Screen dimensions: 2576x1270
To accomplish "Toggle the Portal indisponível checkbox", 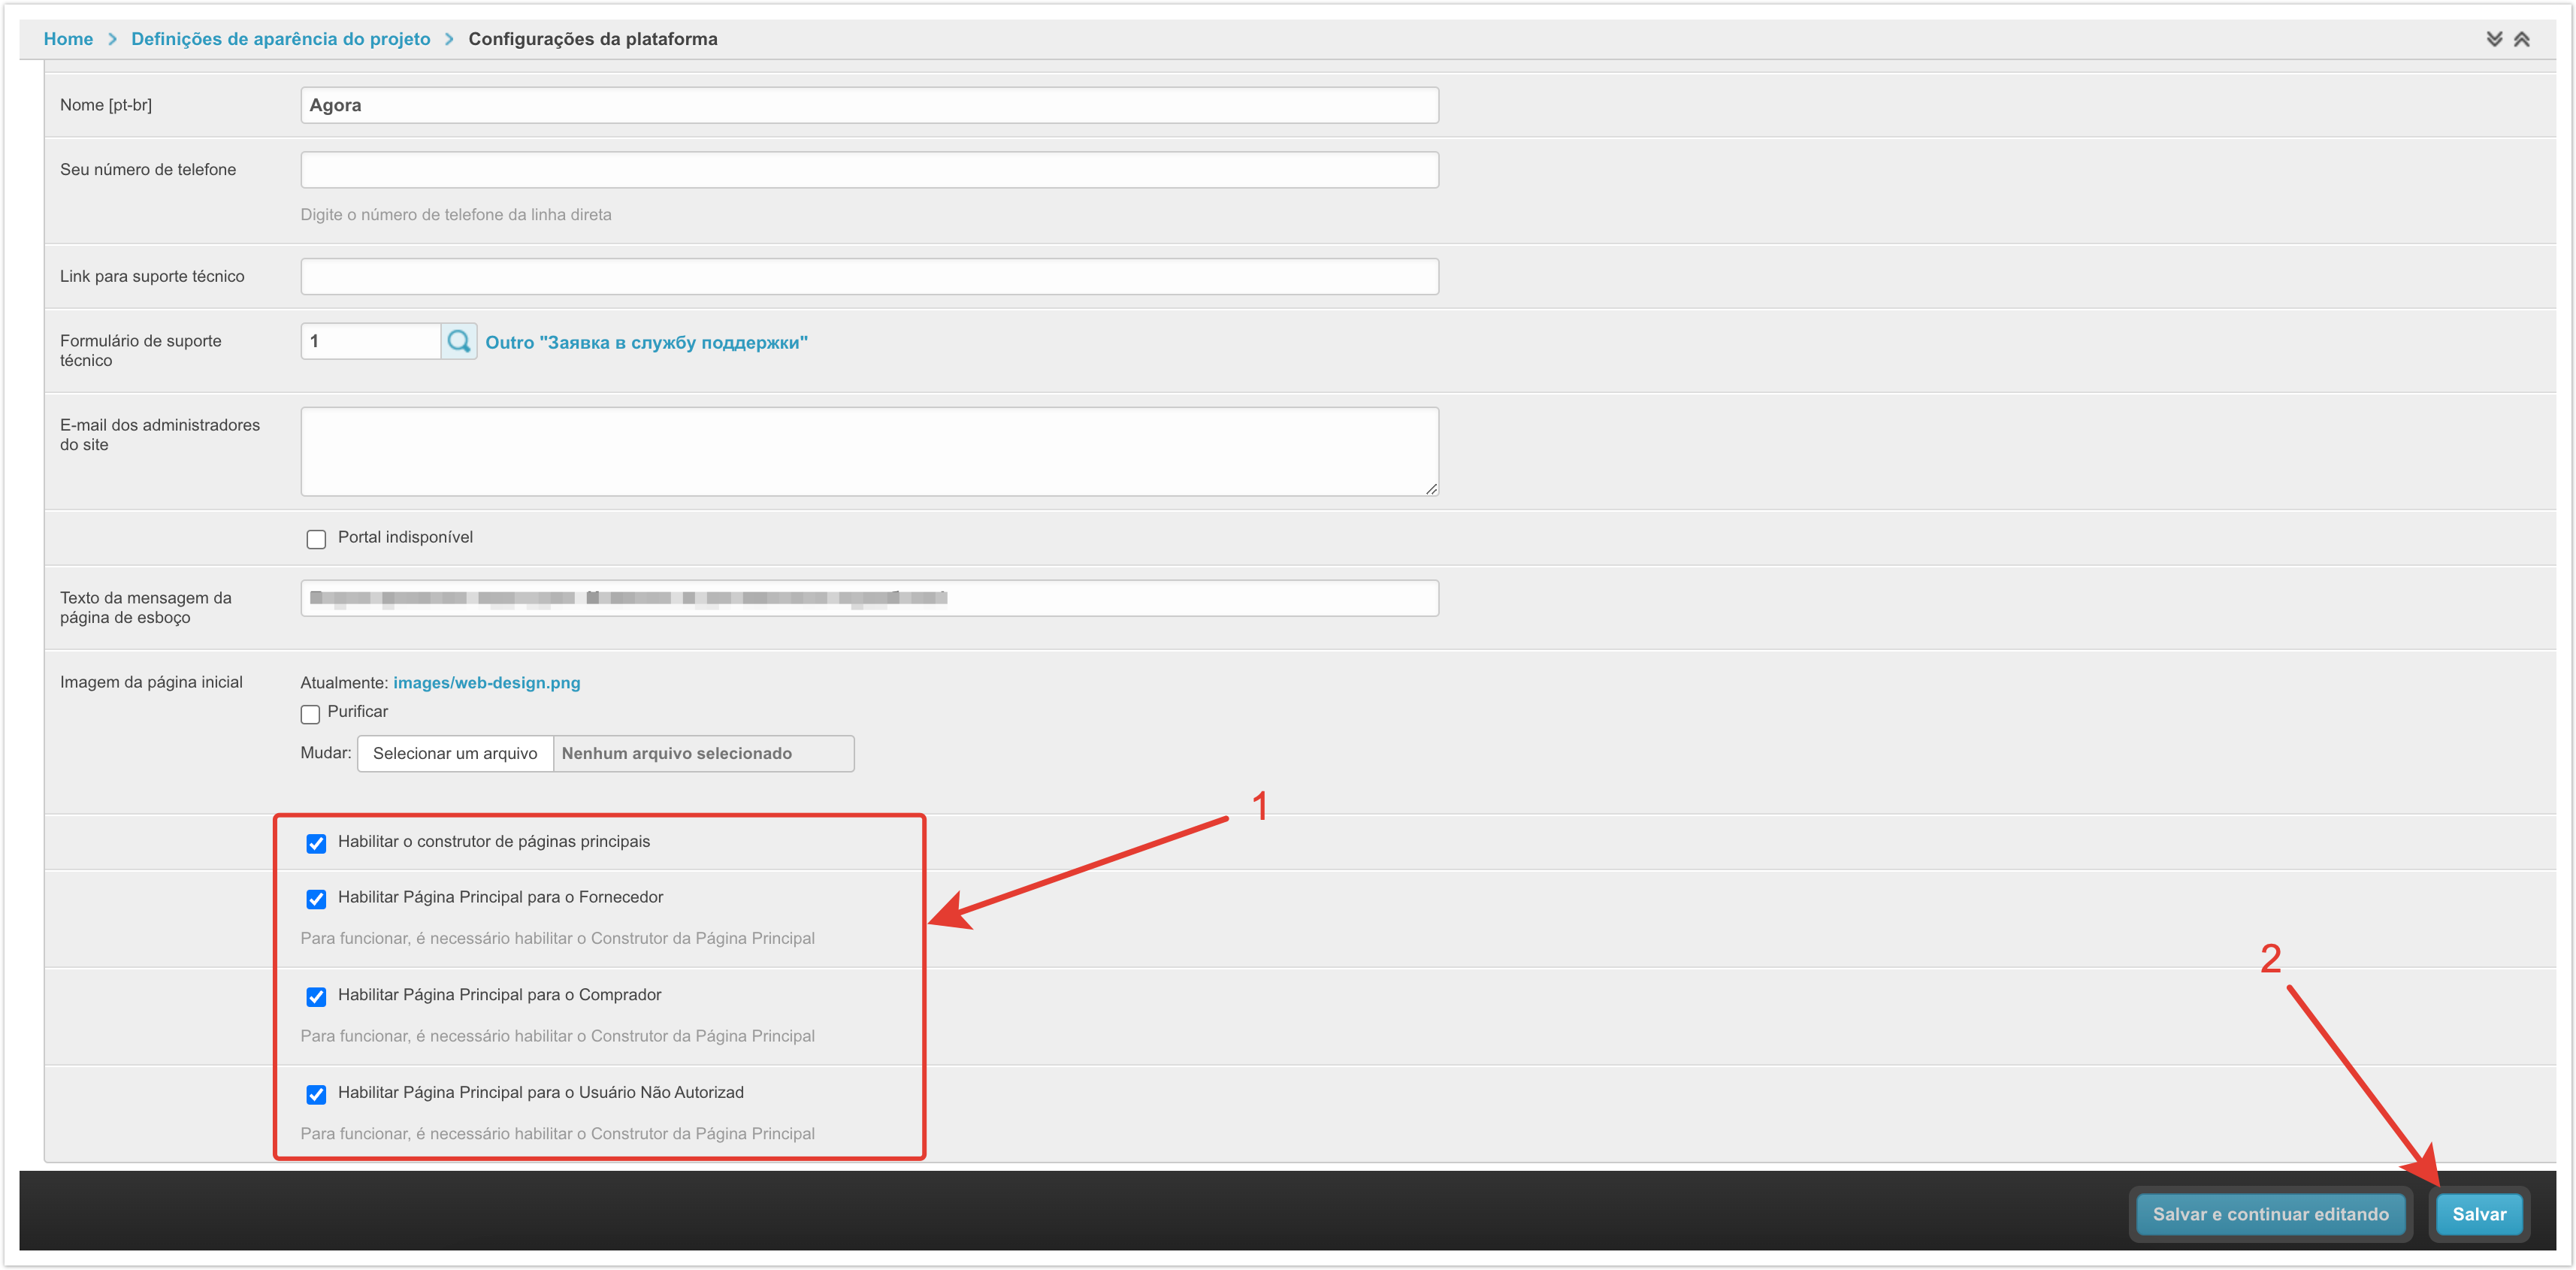I will pyautogui.click(x=316, y=539).
